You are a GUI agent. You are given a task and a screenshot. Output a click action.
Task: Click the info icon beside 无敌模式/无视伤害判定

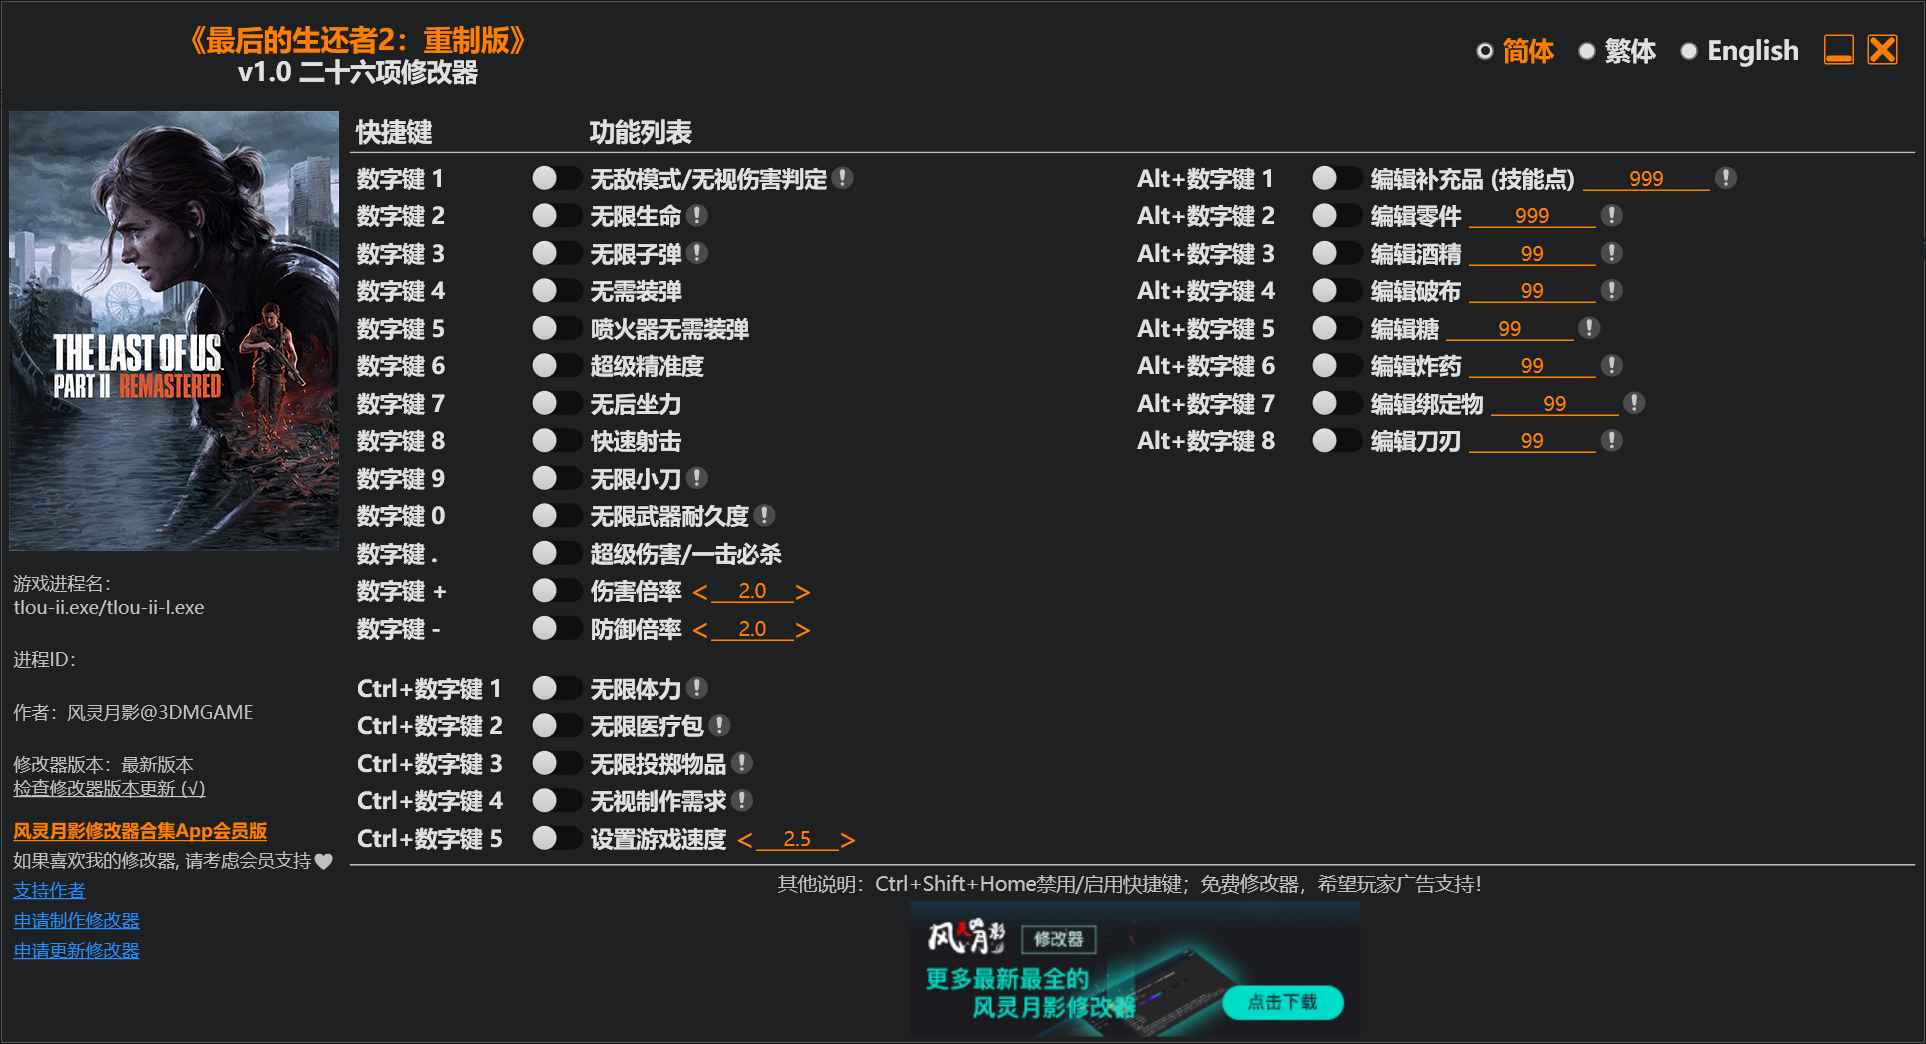845,178
